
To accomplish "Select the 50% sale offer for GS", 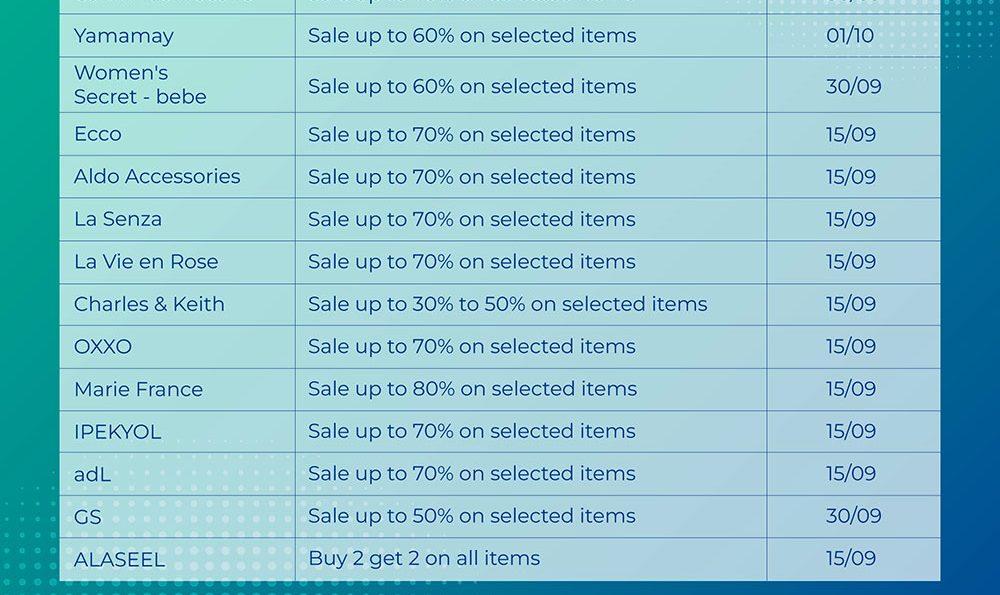I will 471,516.
